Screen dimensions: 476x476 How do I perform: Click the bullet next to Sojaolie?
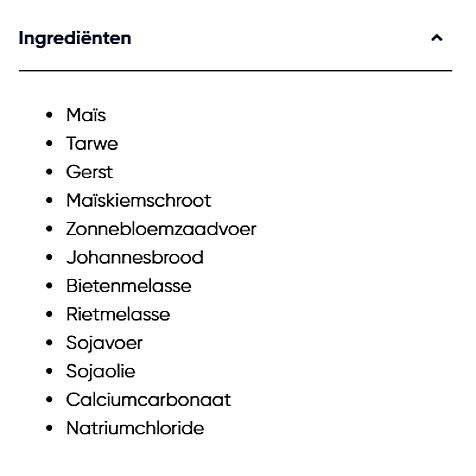pyautogui.click(x=49, y=371)
